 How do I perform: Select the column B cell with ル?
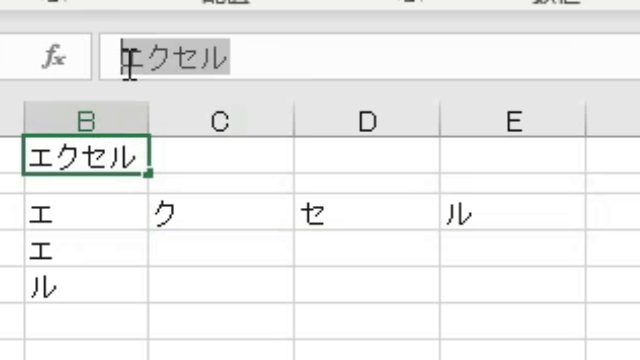click(86, 285)
